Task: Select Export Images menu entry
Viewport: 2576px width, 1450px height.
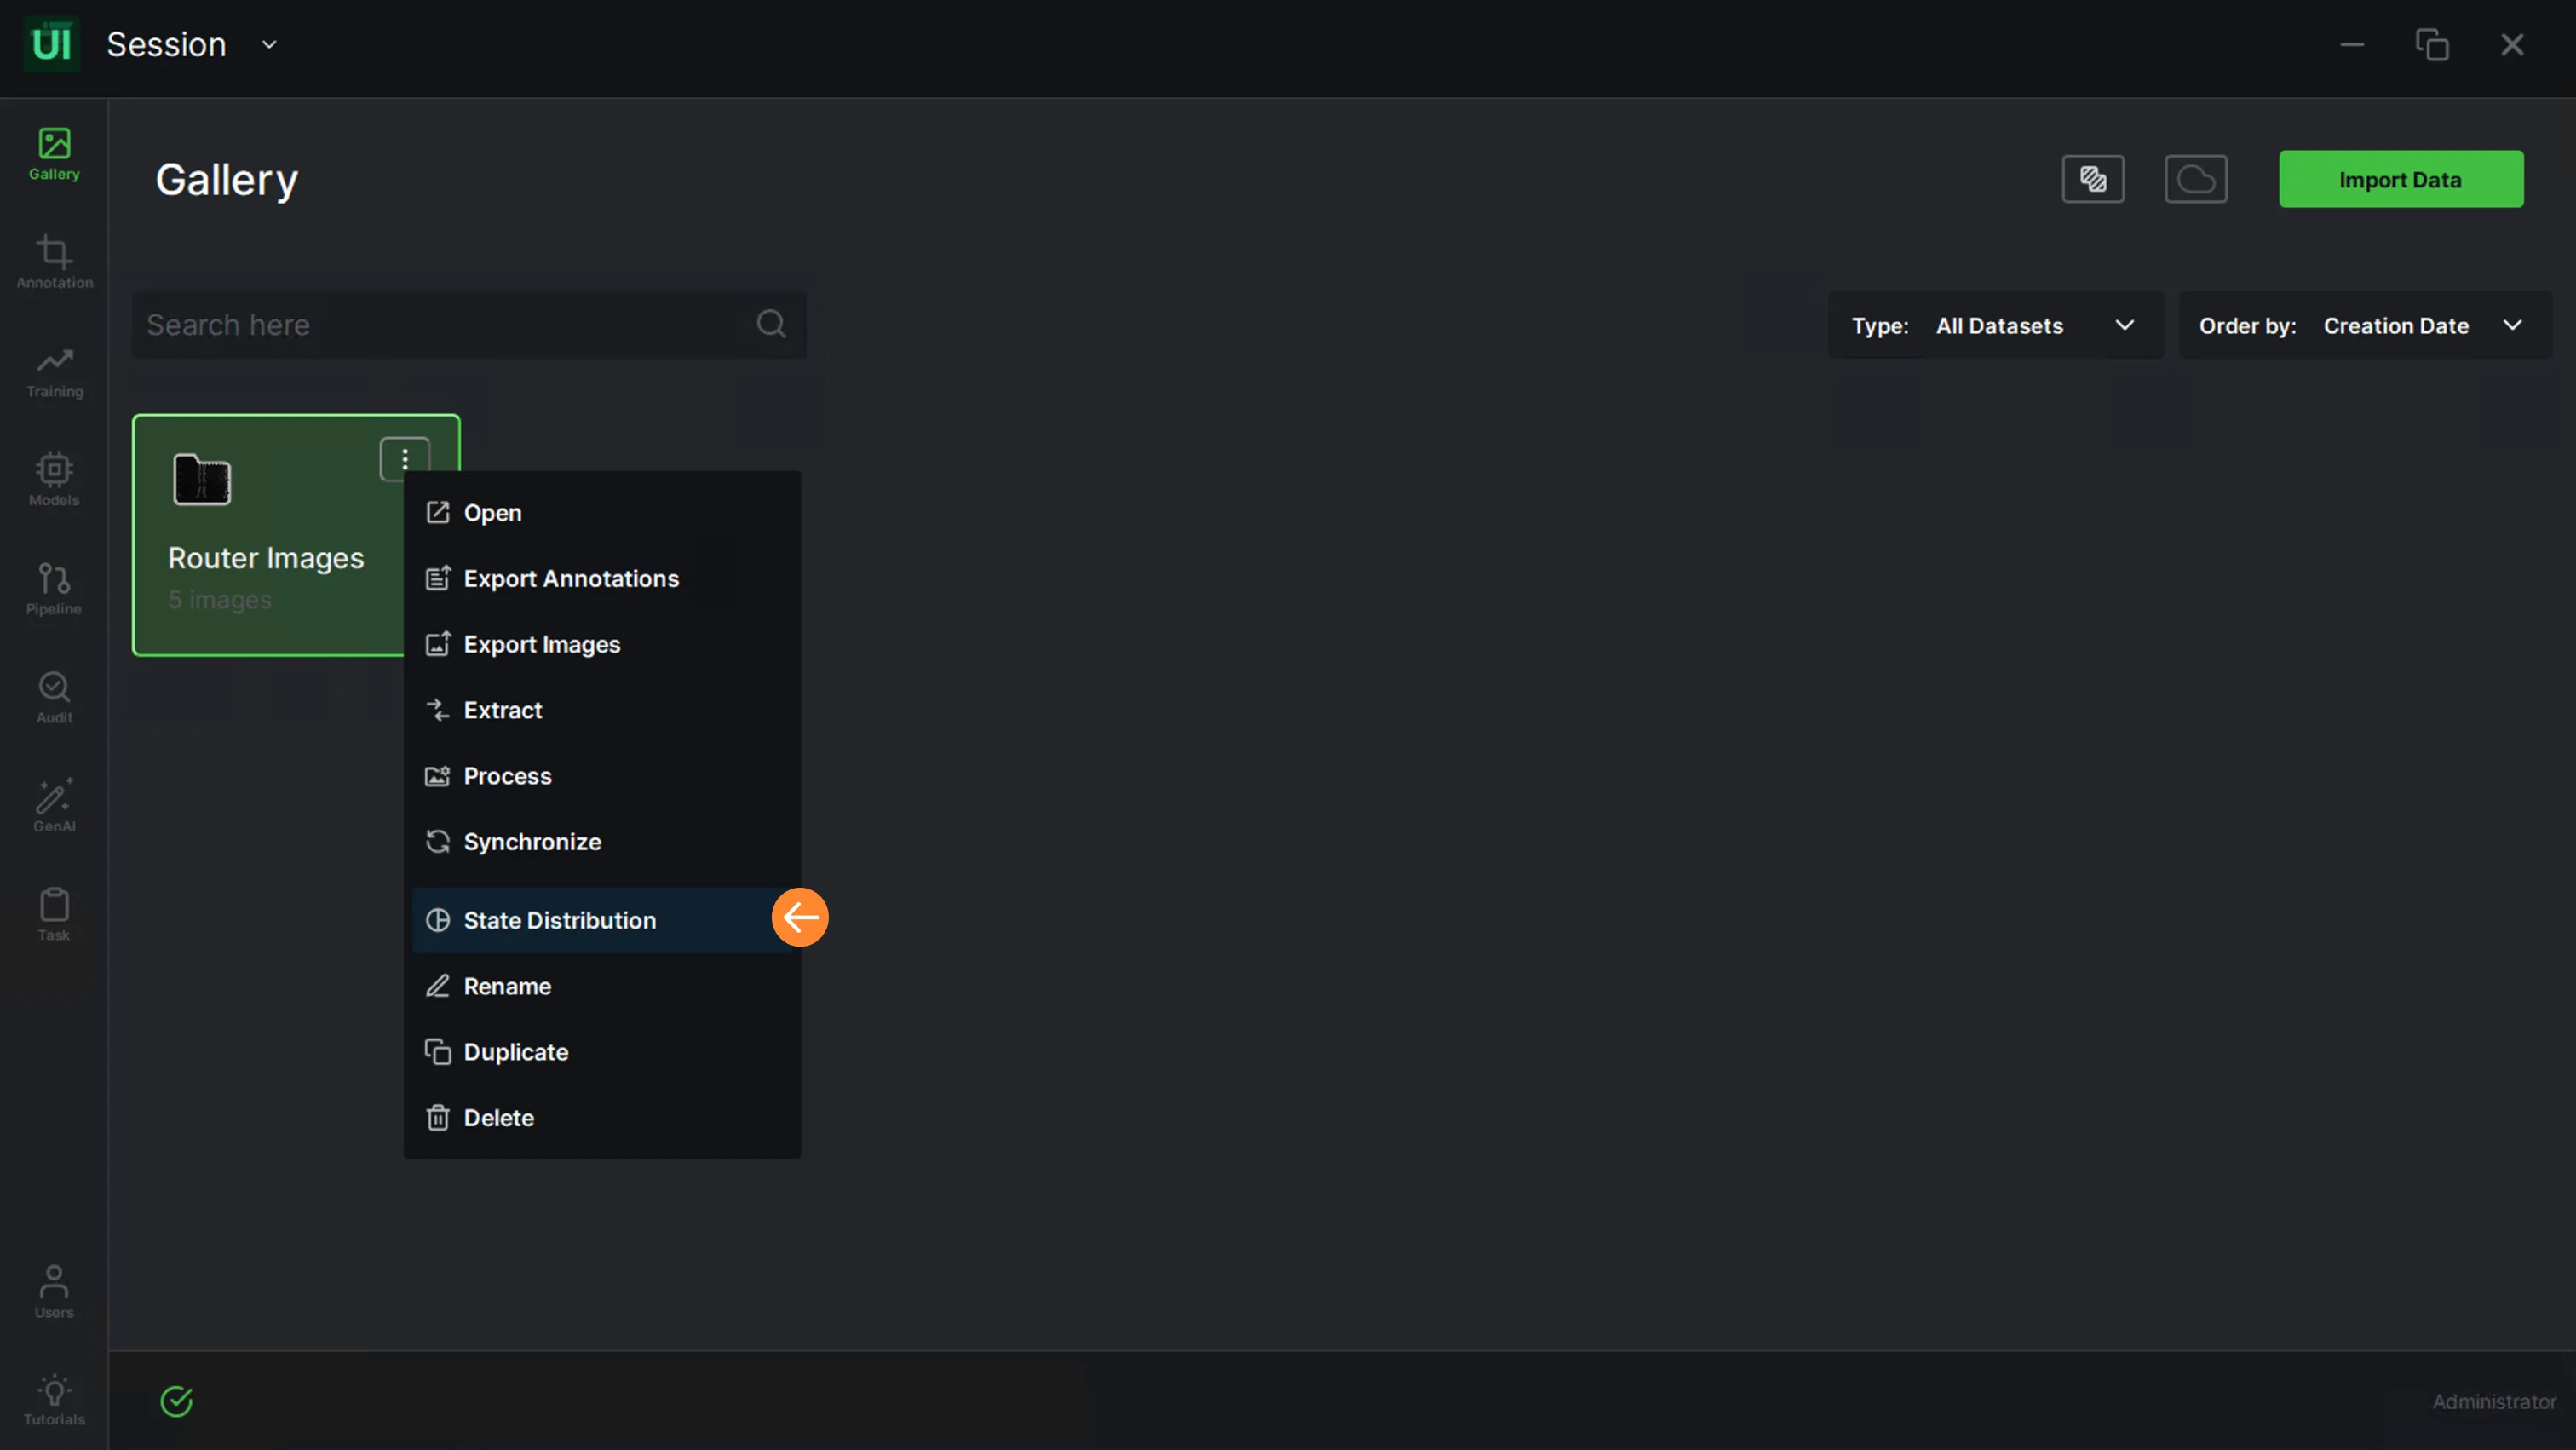Action: tap(602, 644)
